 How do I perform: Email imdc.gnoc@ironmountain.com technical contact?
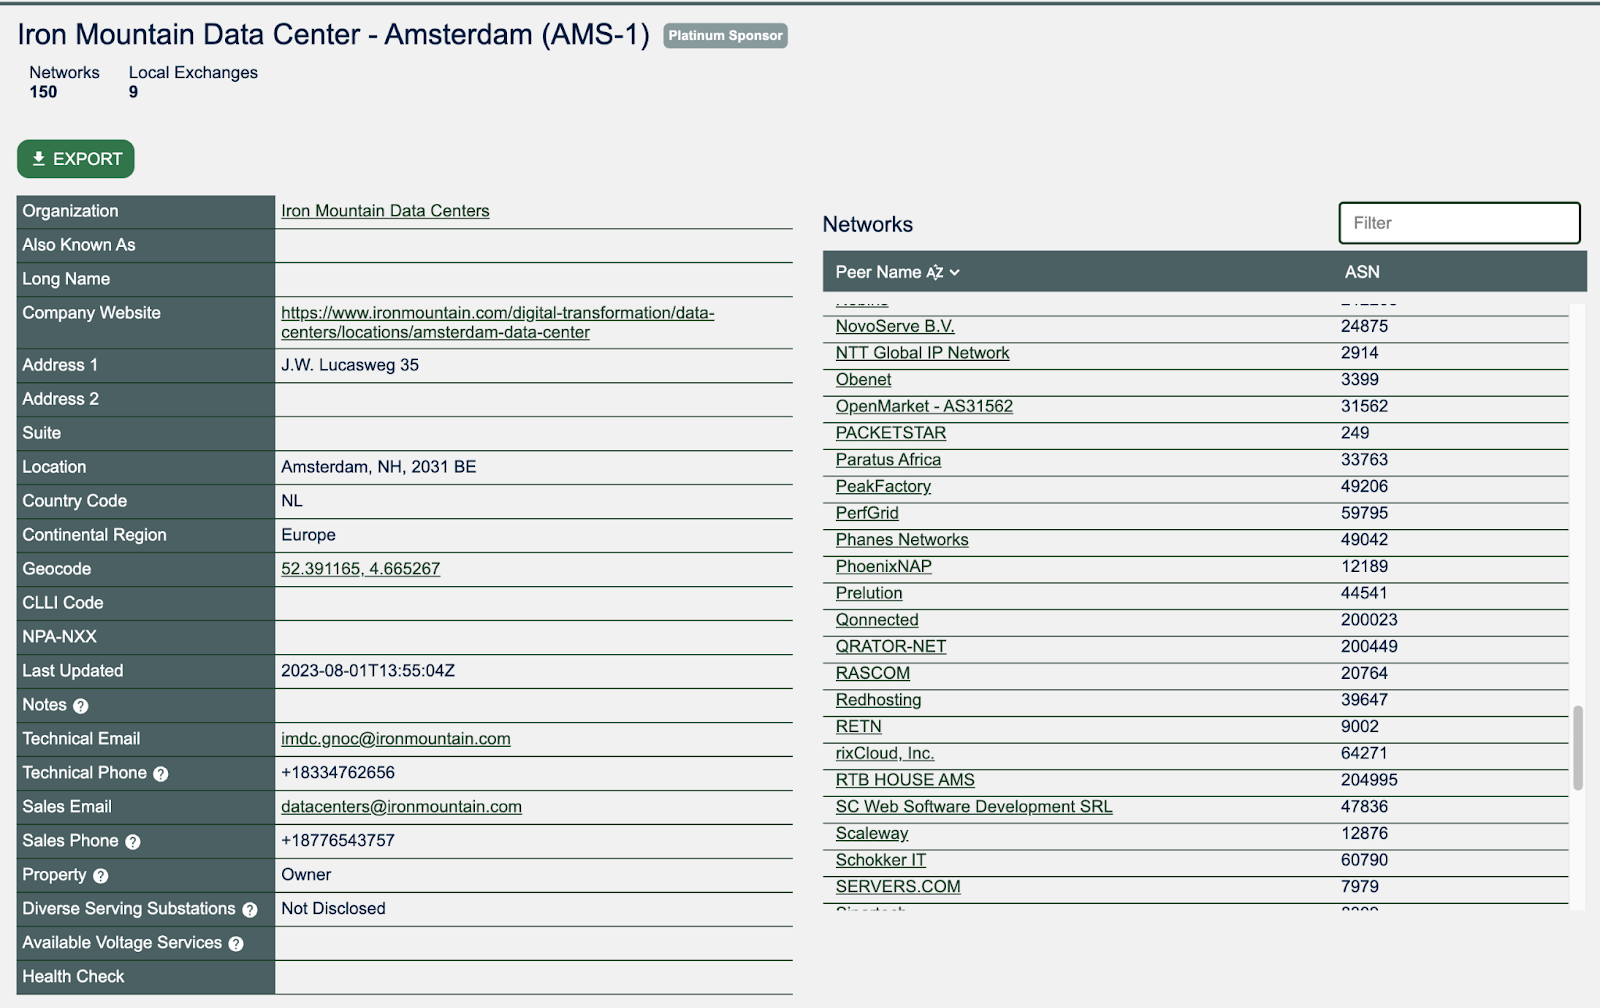pyautogui.click(x=396, y=739)
